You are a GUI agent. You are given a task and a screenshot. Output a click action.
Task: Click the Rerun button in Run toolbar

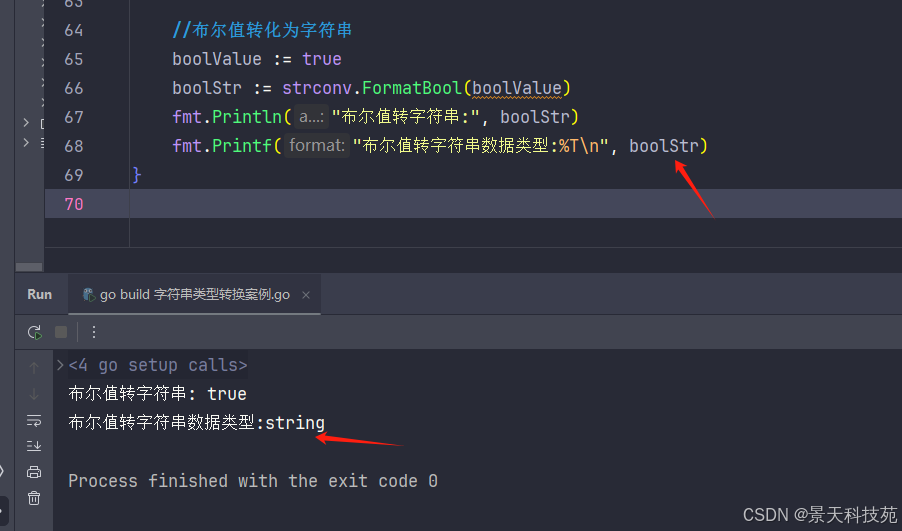tap(35, 332)
